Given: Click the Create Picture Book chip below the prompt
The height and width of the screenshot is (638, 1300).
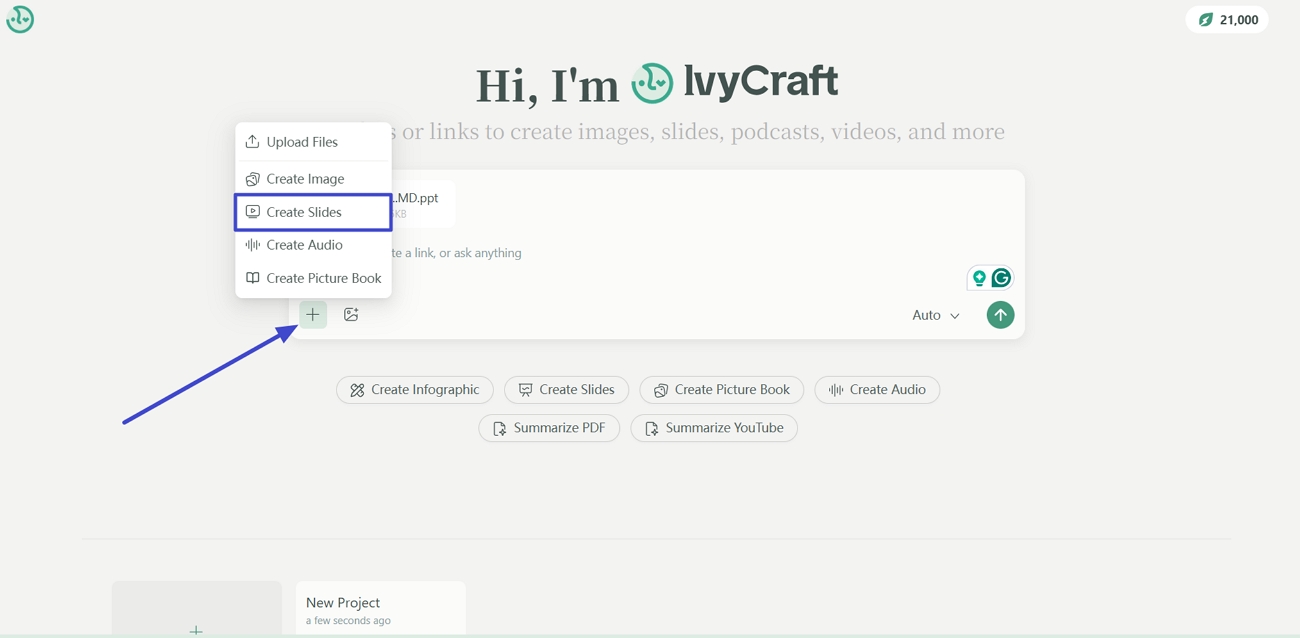Looking at the screenshot, I should [722, 390].
